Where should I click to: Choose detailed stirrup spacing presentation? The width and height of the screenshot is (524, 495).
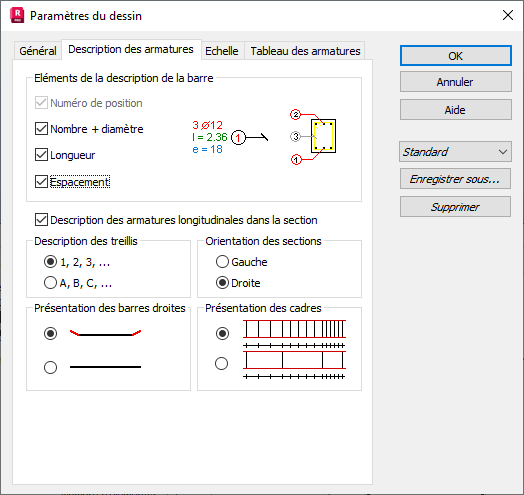[x=222, y=333]
